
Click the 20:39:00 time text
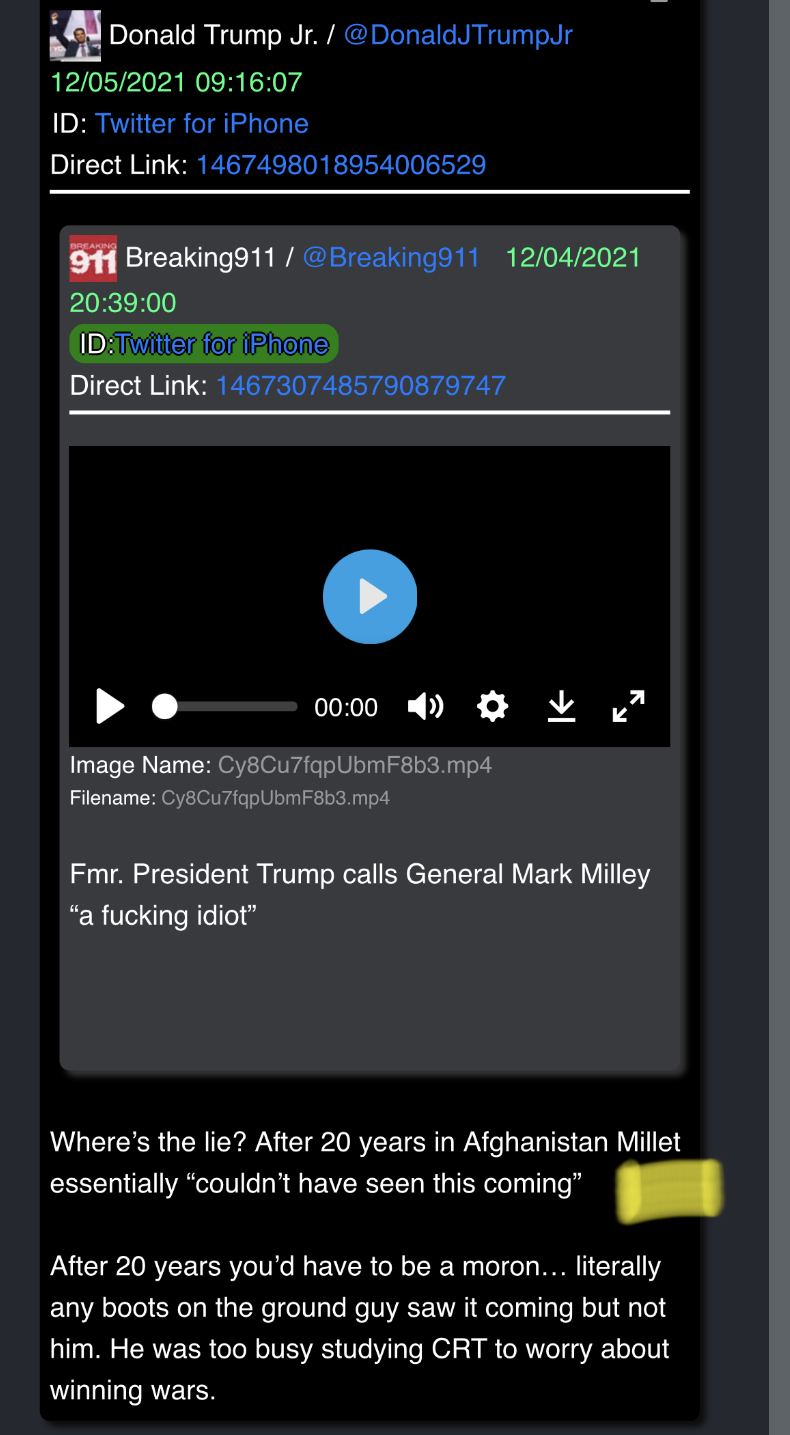tap(123, 302)
